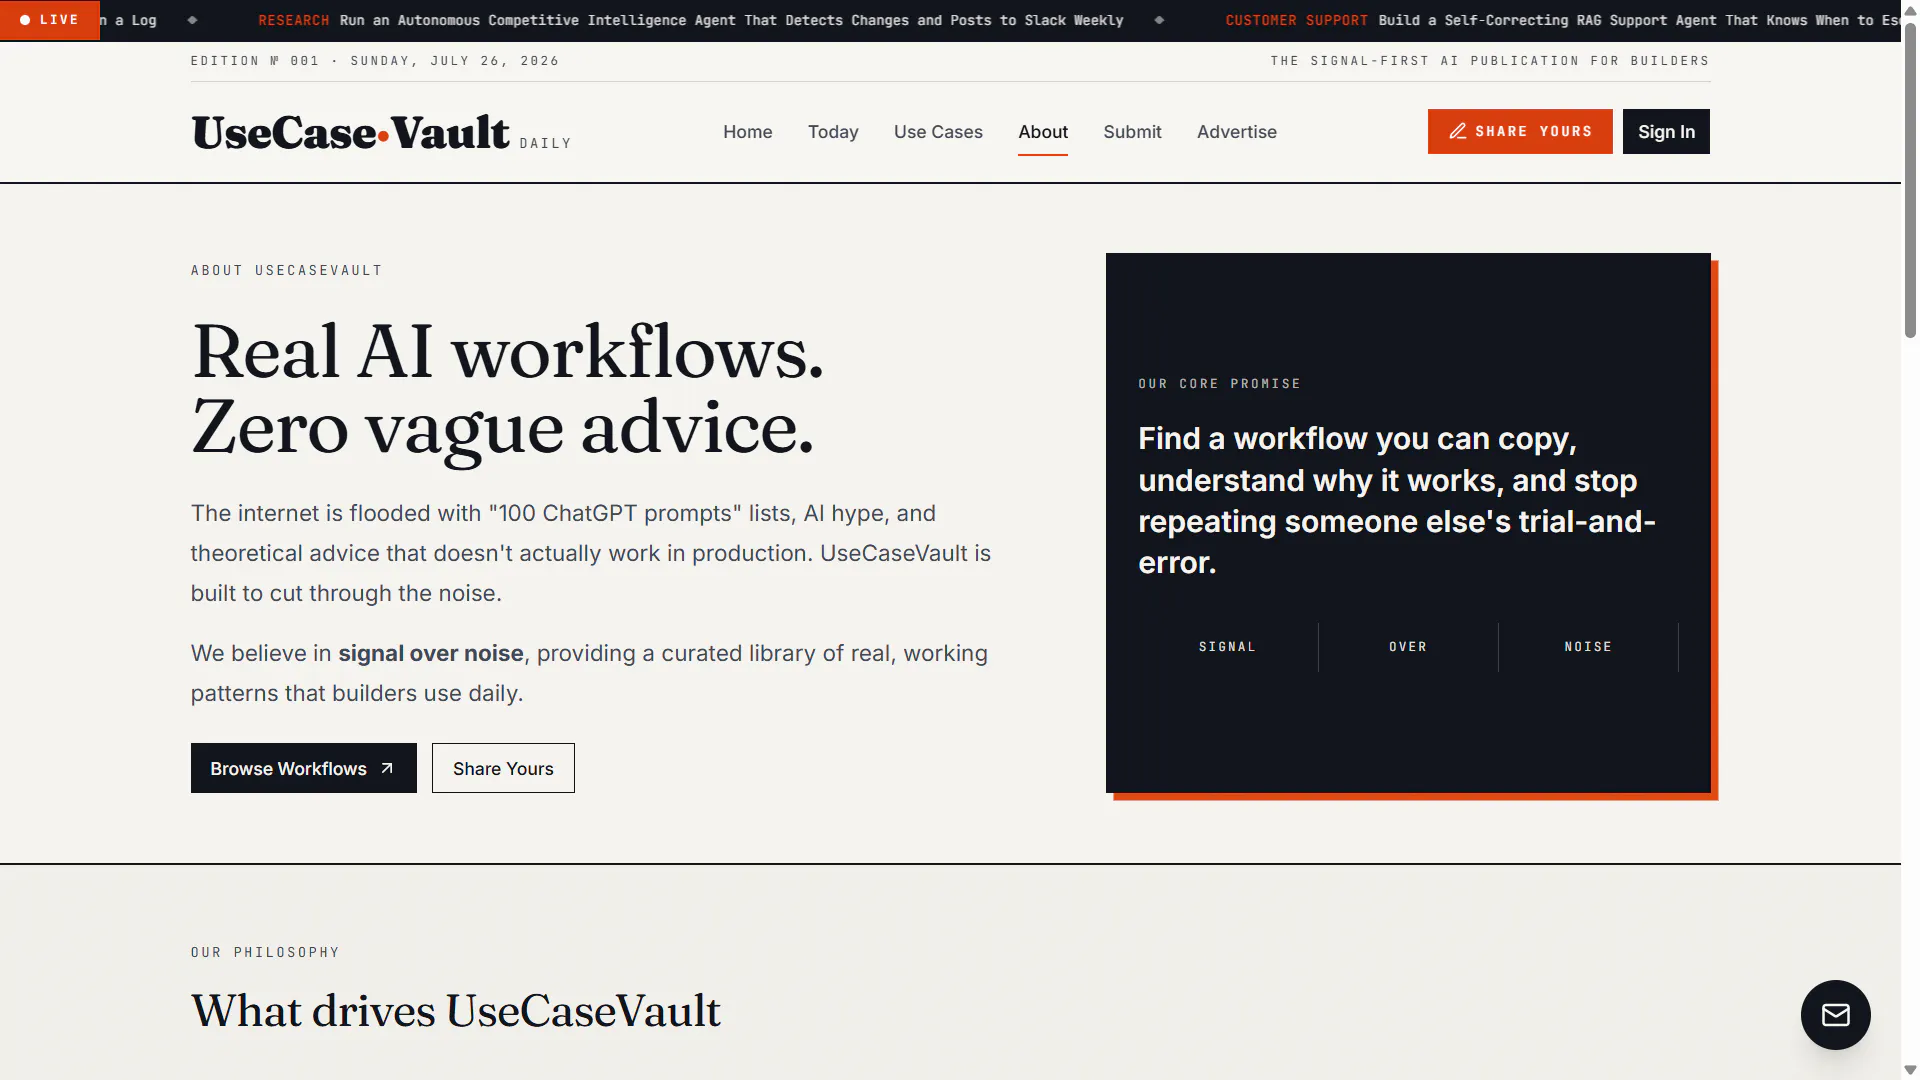Open the Use Cases section
The width and height of the screenshot is (1920, 1080).
click(x=938, y=132)
